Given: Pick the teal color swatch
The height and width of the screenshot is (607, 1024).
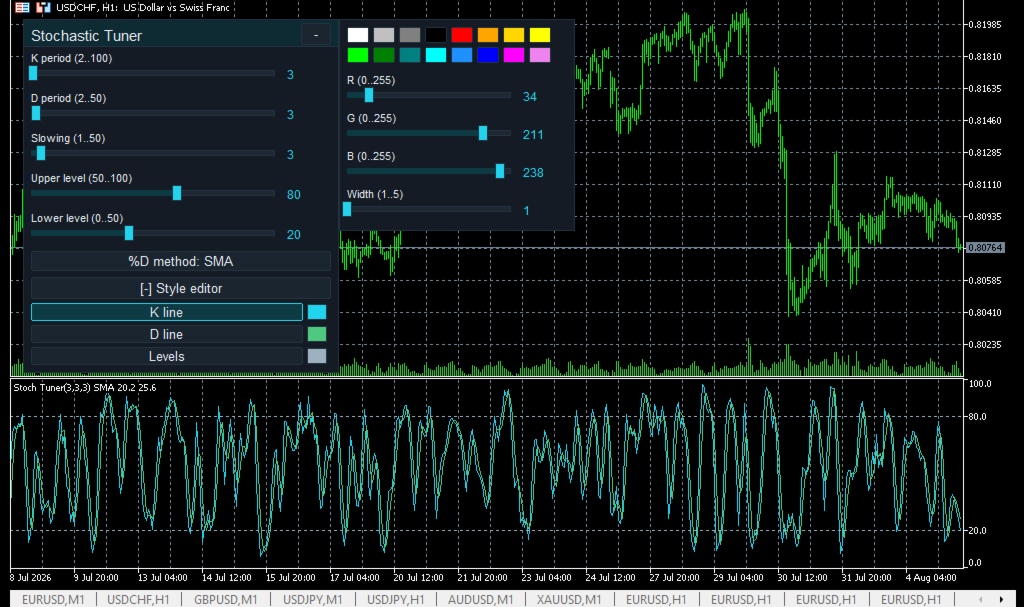Looking at the screenshot, I should point(410,56).
